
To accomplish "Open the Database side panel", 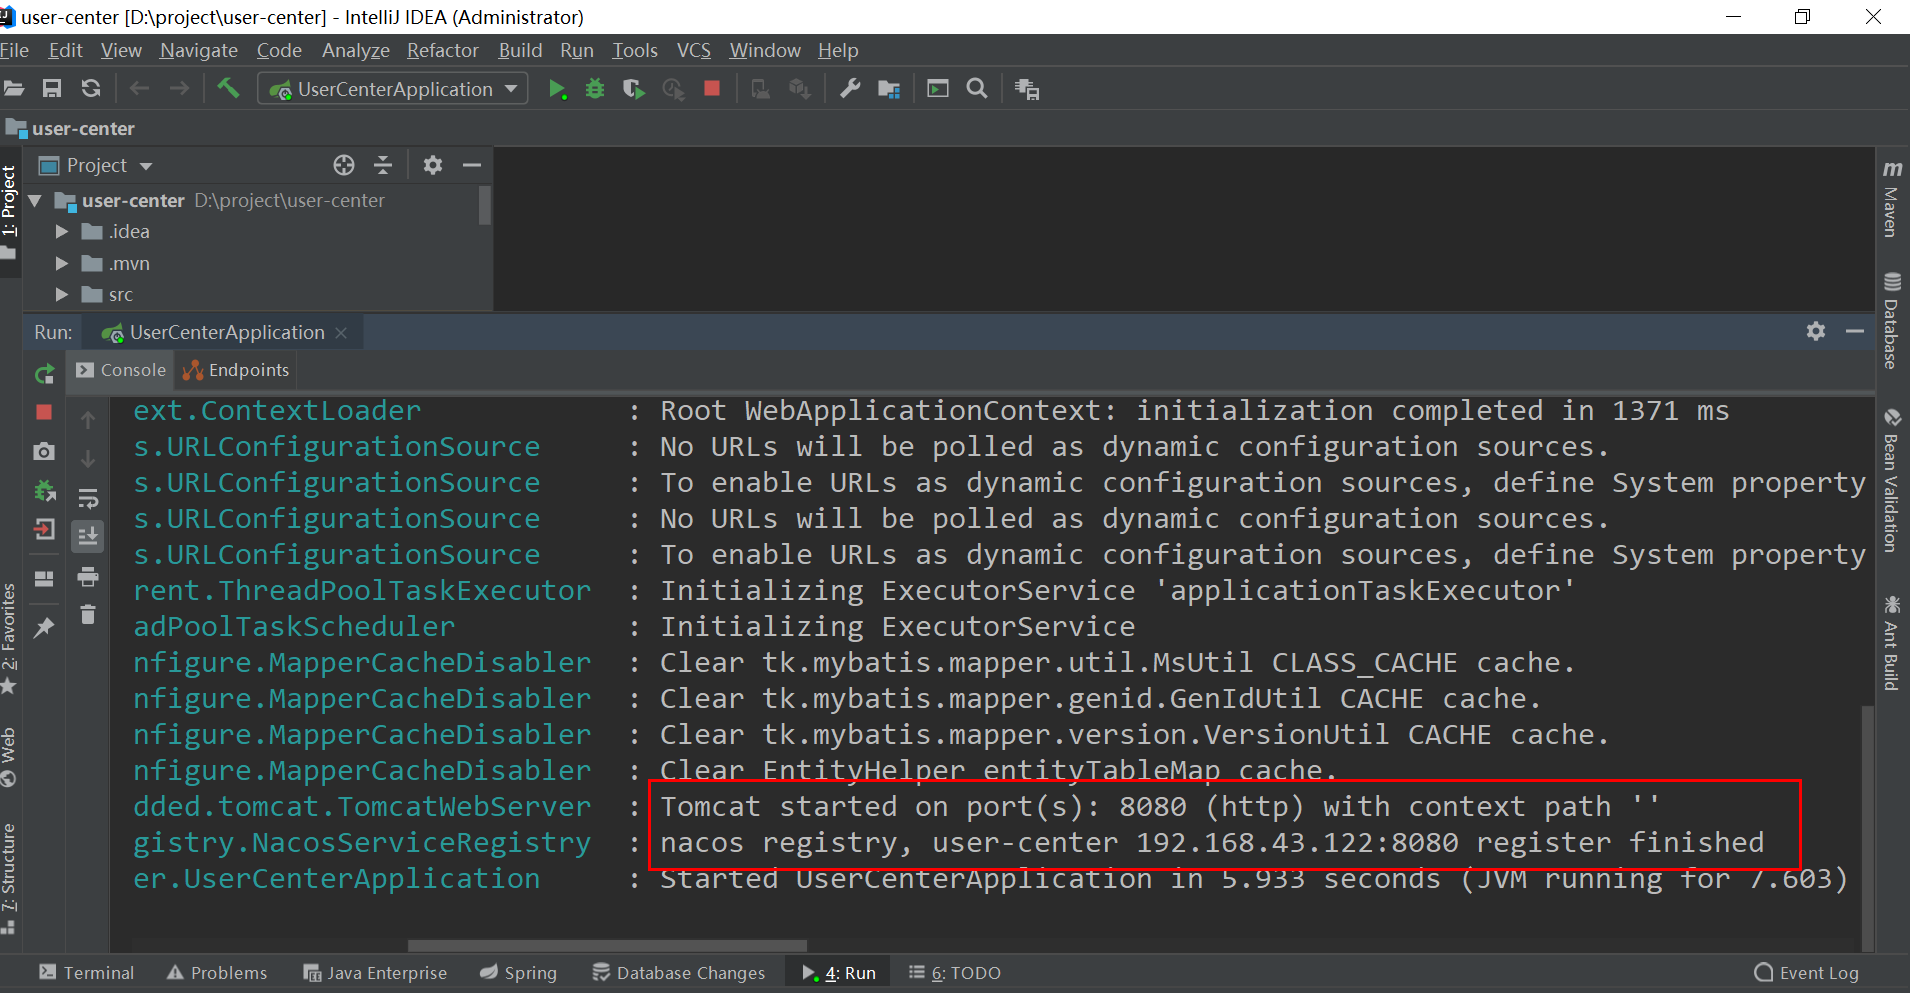I will (1891, 321).
